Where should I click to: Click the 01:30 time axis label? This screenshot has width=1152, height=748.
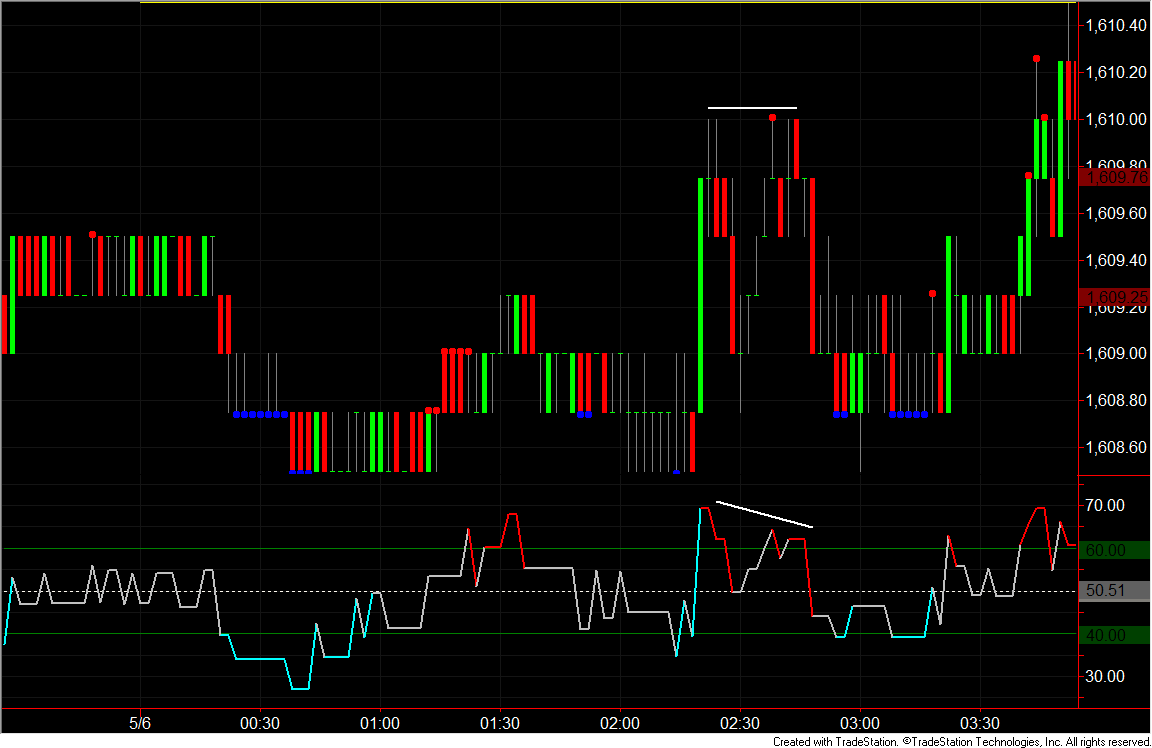[500, 723]
